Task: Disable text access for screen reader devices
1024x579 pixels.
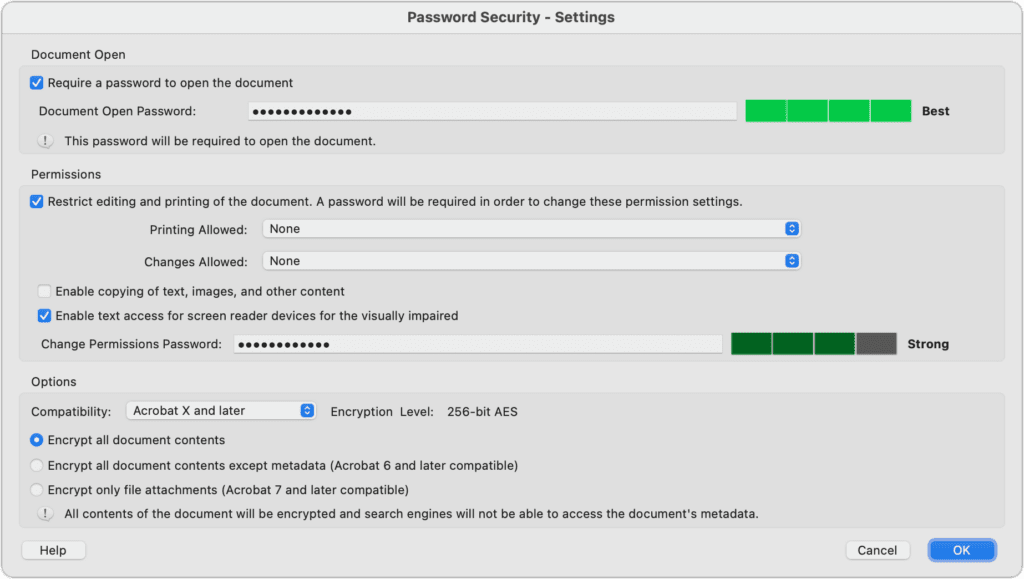Action: 45,316
